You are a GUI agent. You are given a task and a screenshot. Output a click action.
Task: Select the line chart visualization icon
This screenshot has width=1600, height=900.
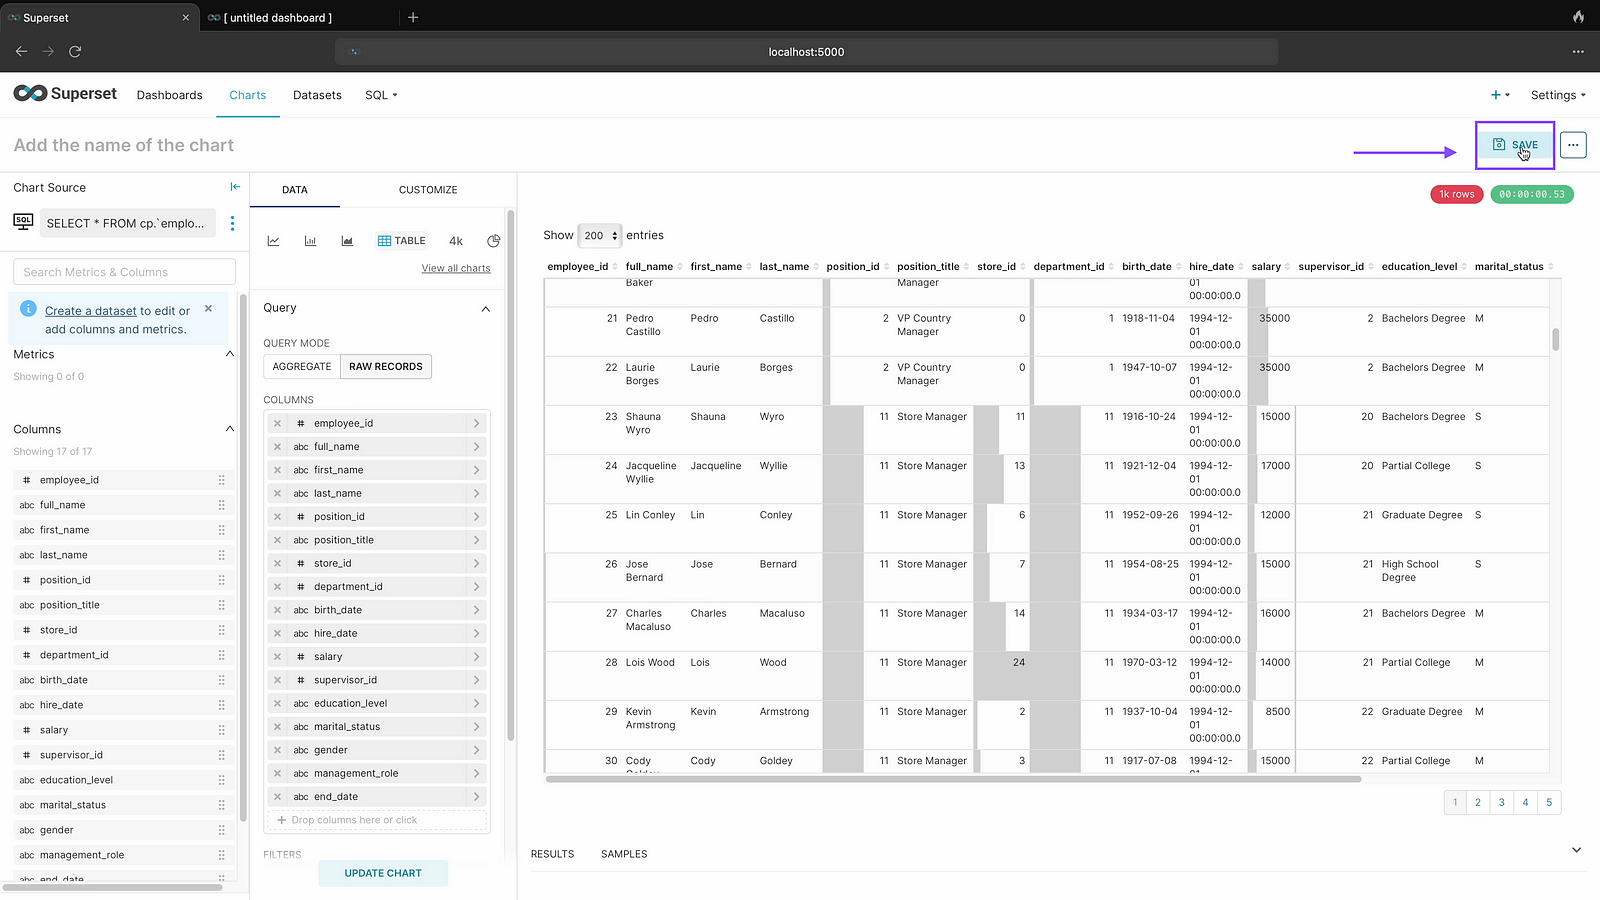[273, 241]
